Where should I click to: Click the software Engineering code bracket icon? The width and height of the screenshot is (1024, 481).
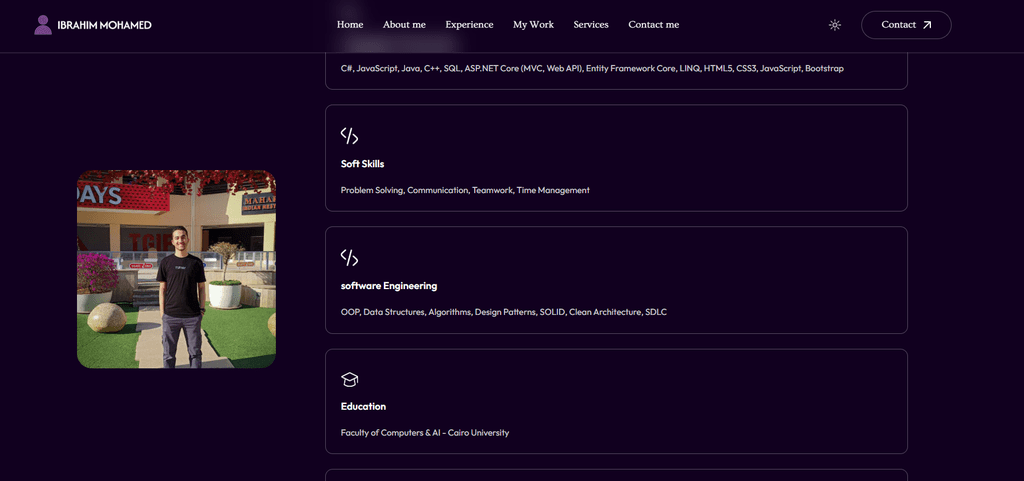pos(349,258)
